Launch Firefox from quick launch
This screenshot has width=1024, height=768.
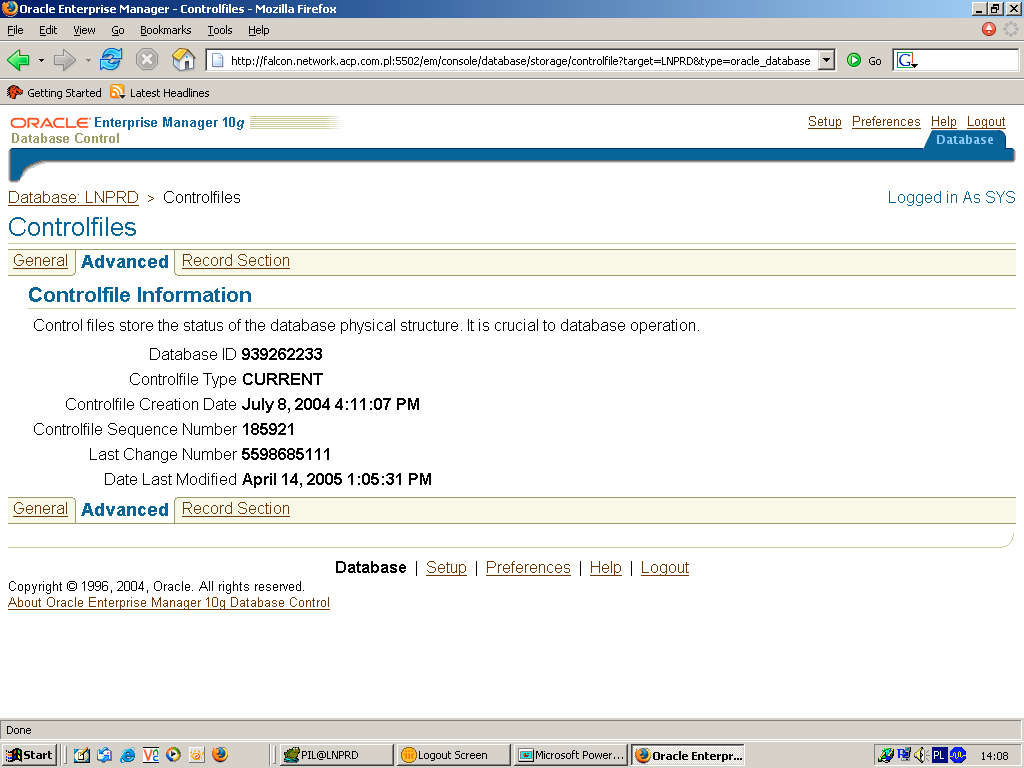pyautogui.click(x=220, y=755)
